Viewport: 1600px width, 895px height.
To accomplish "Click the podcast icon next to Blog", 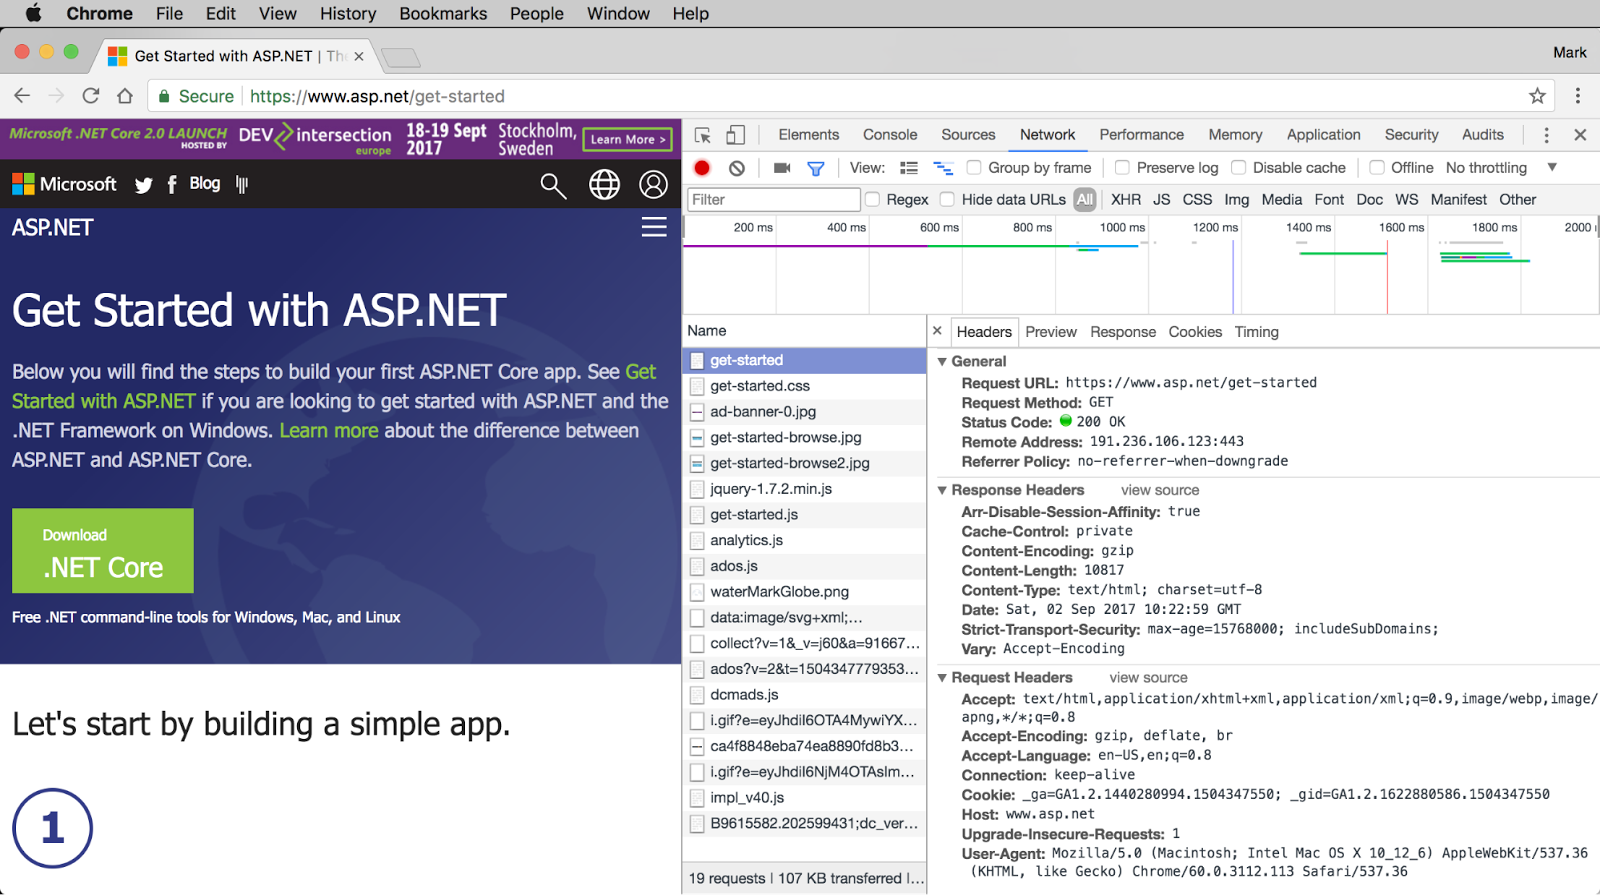I will coord(242,184).
